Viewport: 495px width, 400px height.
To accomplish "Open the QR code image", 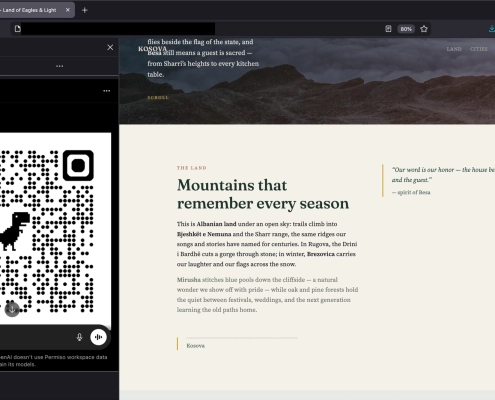I will click(x=55, y=228).
